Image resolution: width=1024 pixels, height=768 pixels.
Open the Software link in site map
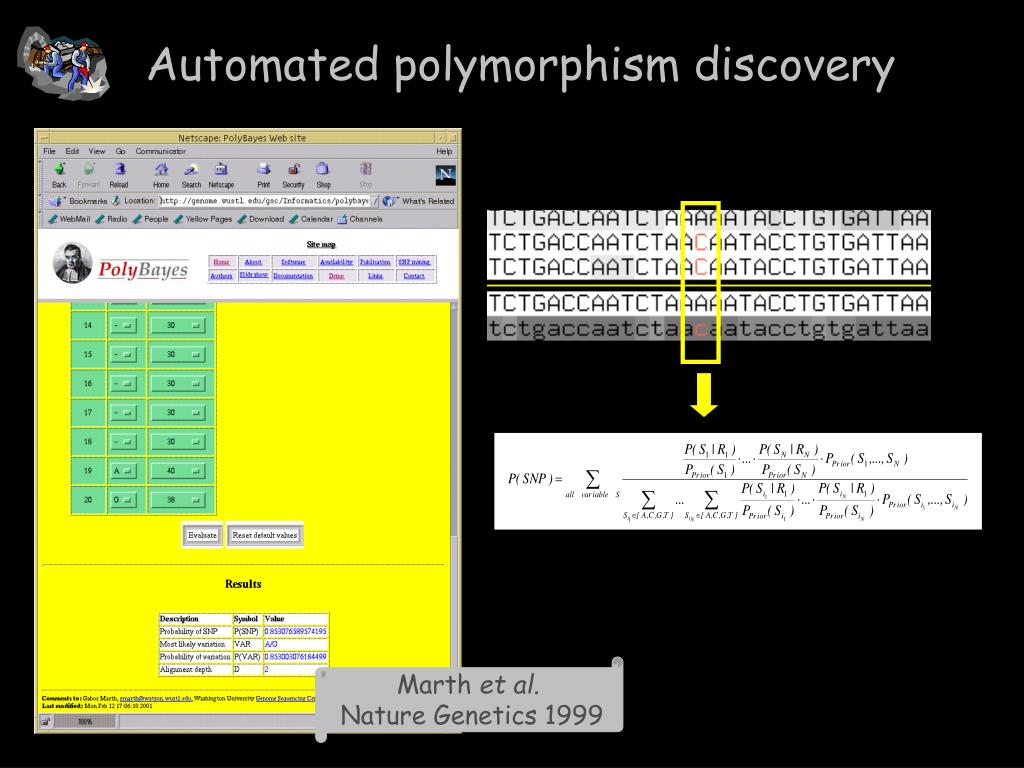(293, 262)
